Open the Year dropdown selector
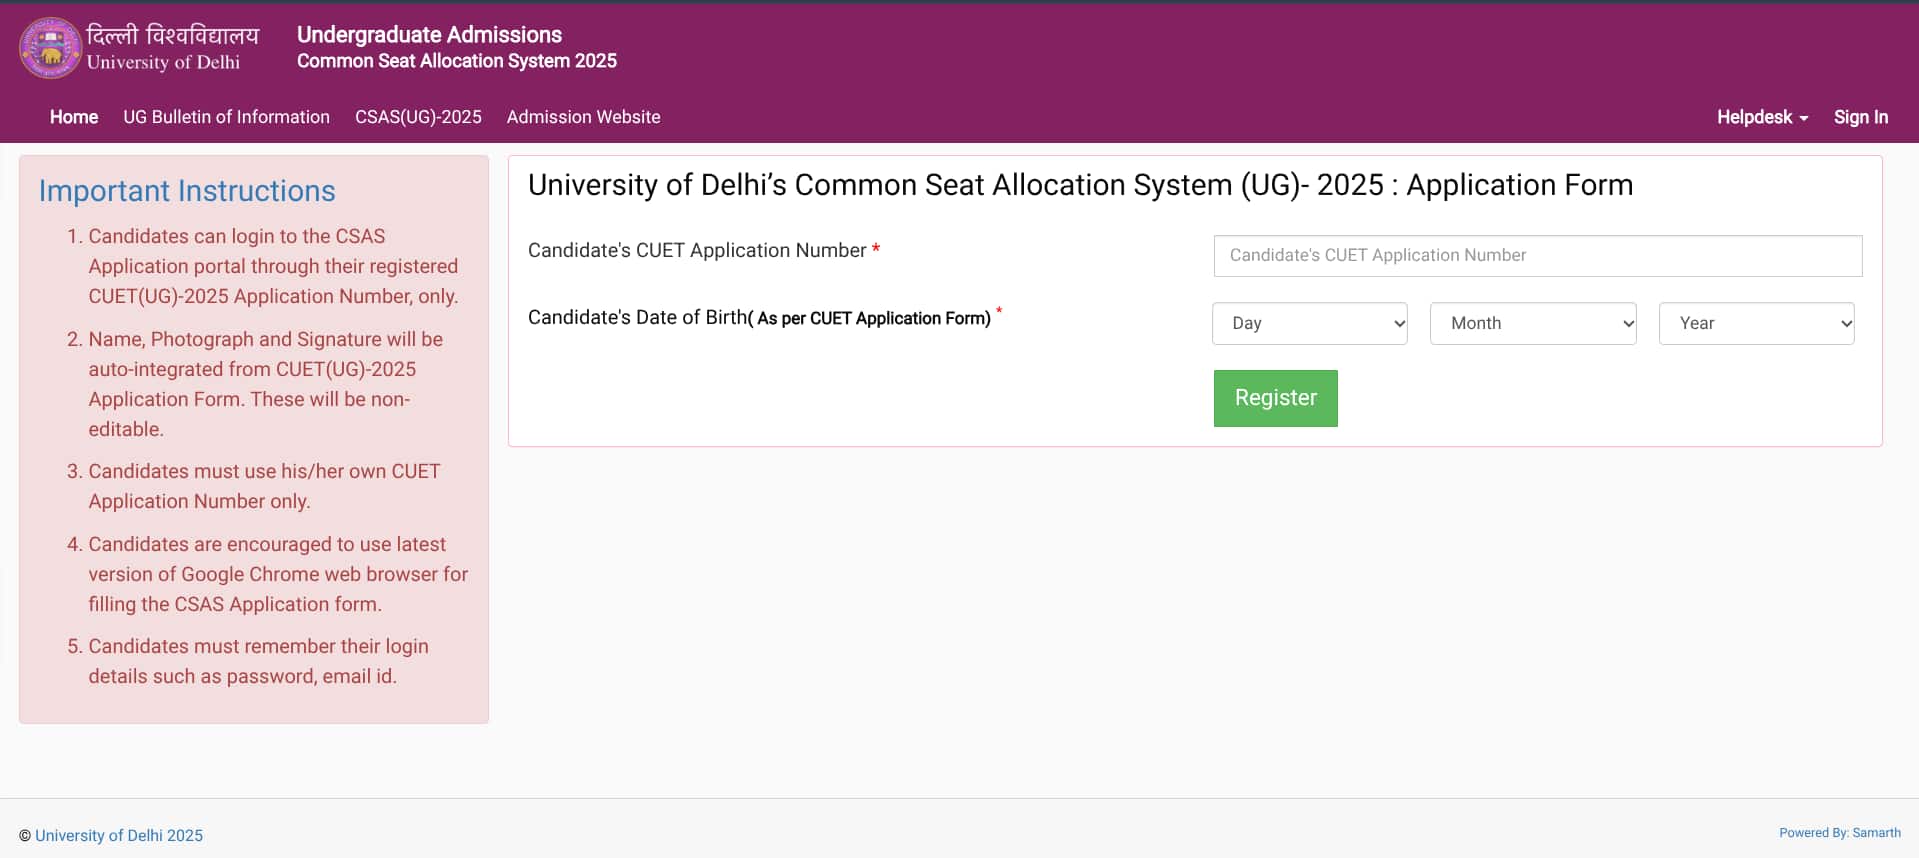1919x858 pixels. (x=1756, y=323)
